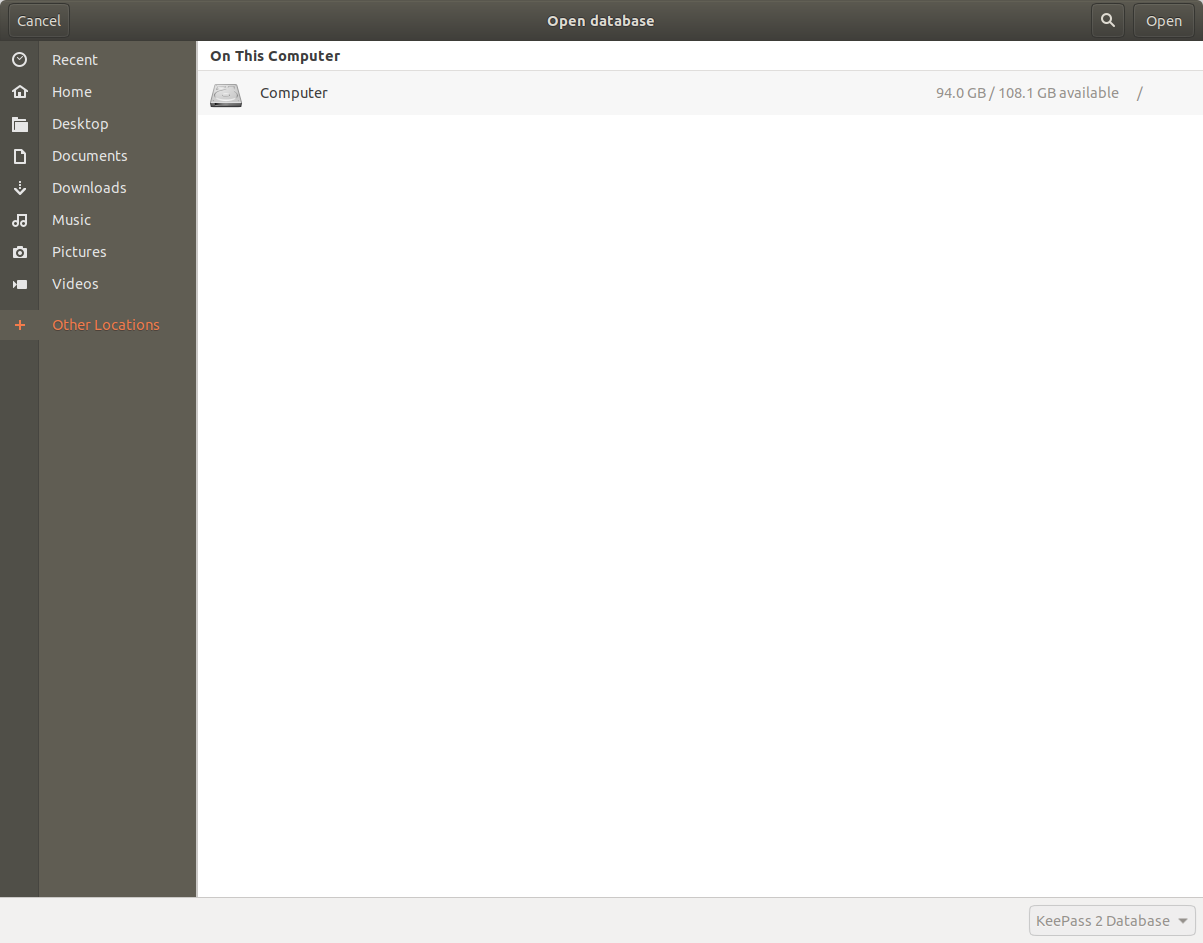The height and width of the screenshot is (943, 1203).
Task: Select the Computer row label
Action: coord(294,93)
